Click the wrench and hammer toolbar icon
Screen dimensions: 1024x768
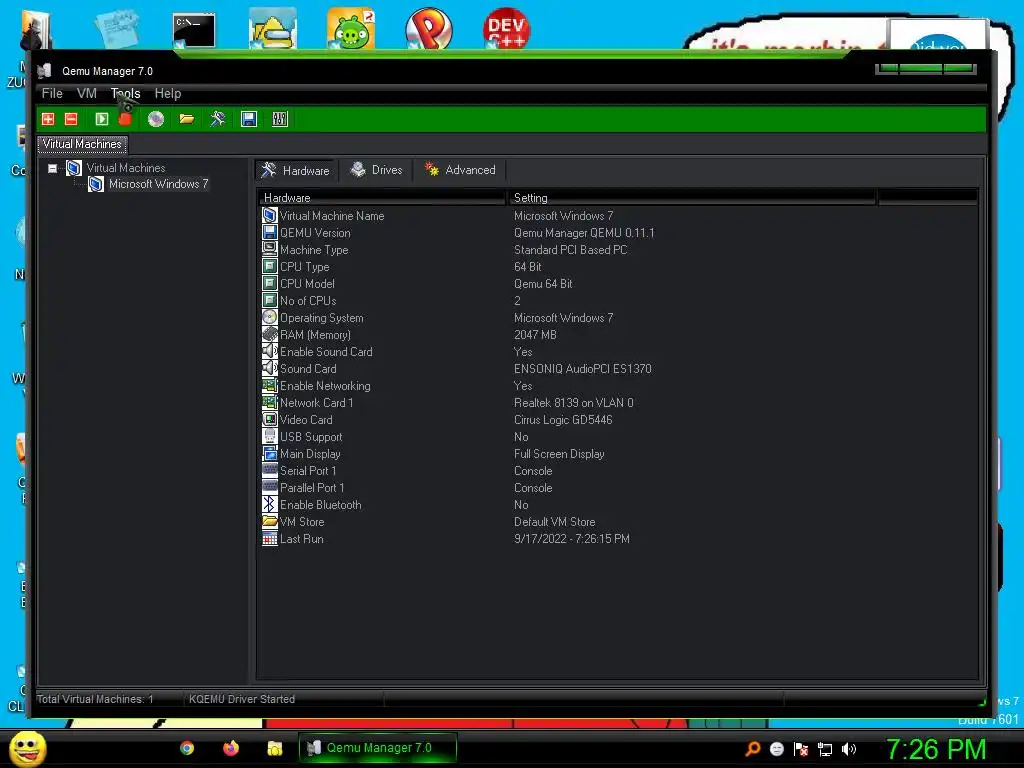pos(217,119)
